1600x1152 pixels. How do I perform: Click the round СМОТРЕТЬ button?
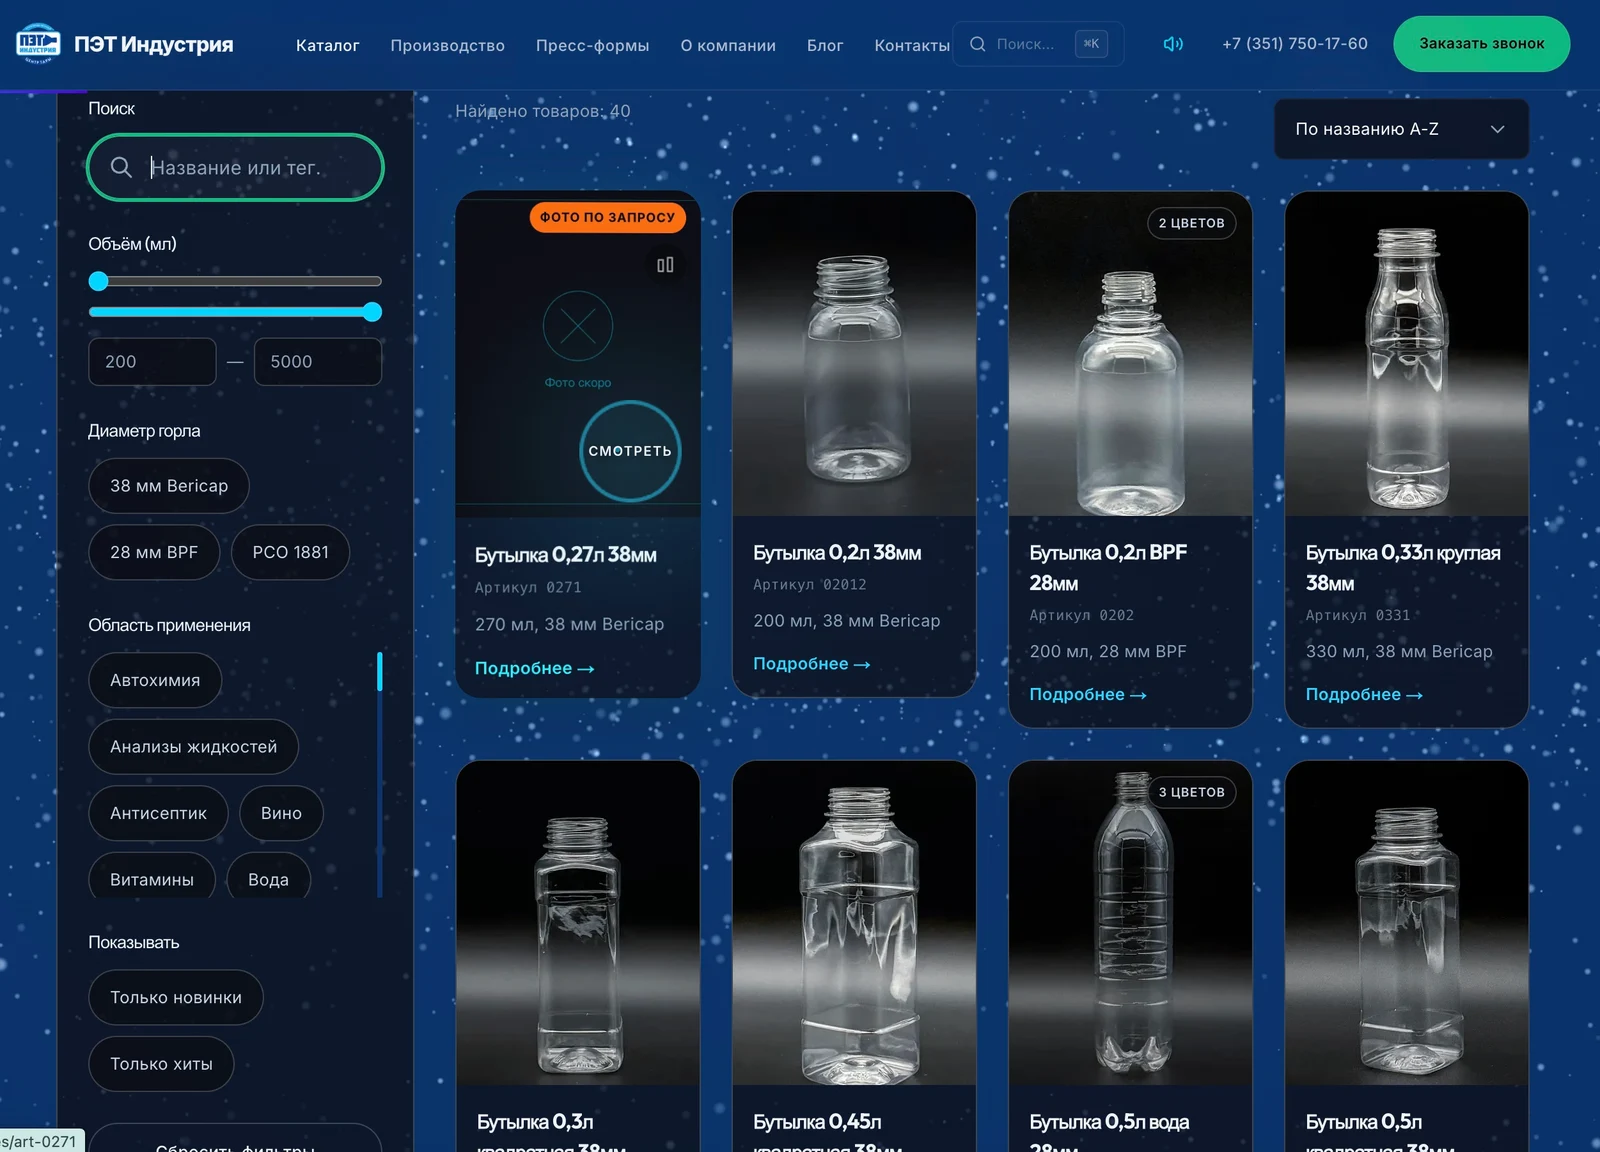click(x=630, y=451)
